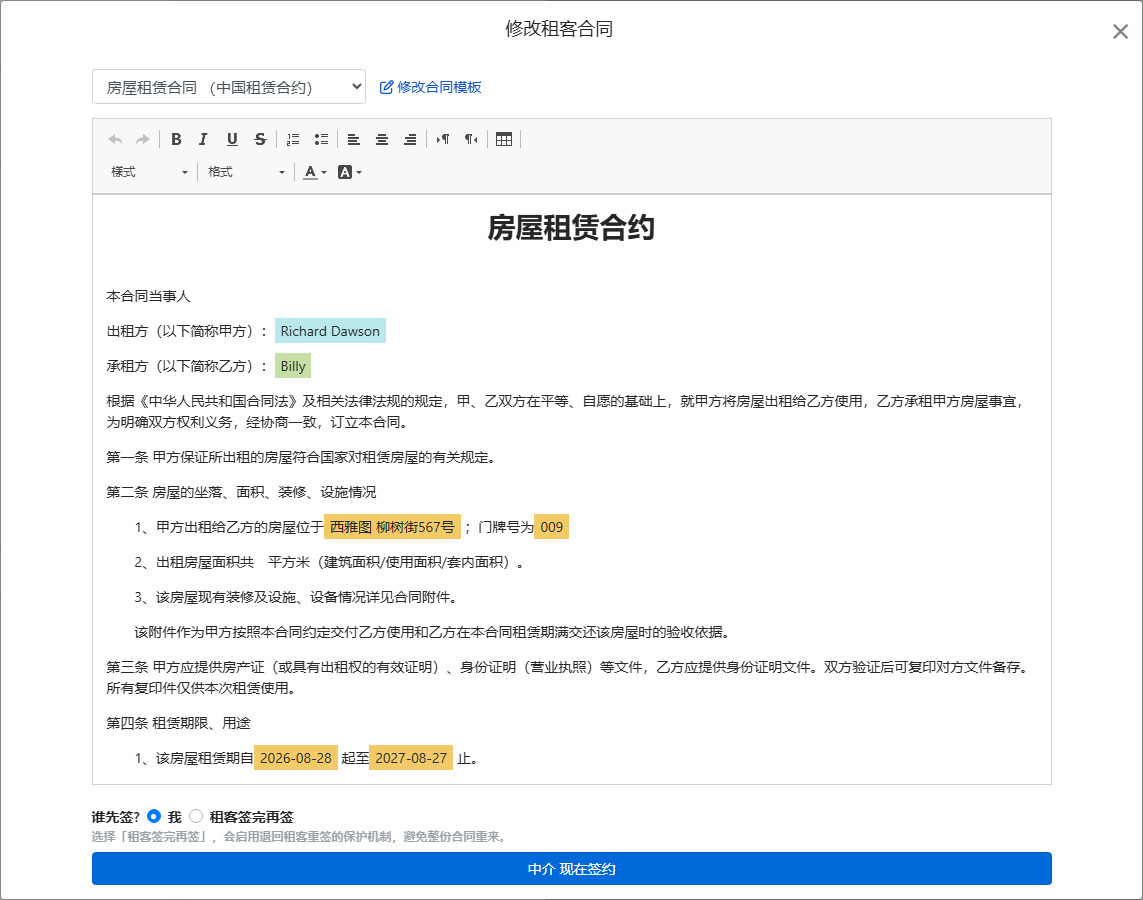
Task: Select the 我 radio button
Action: coord(154,816)
